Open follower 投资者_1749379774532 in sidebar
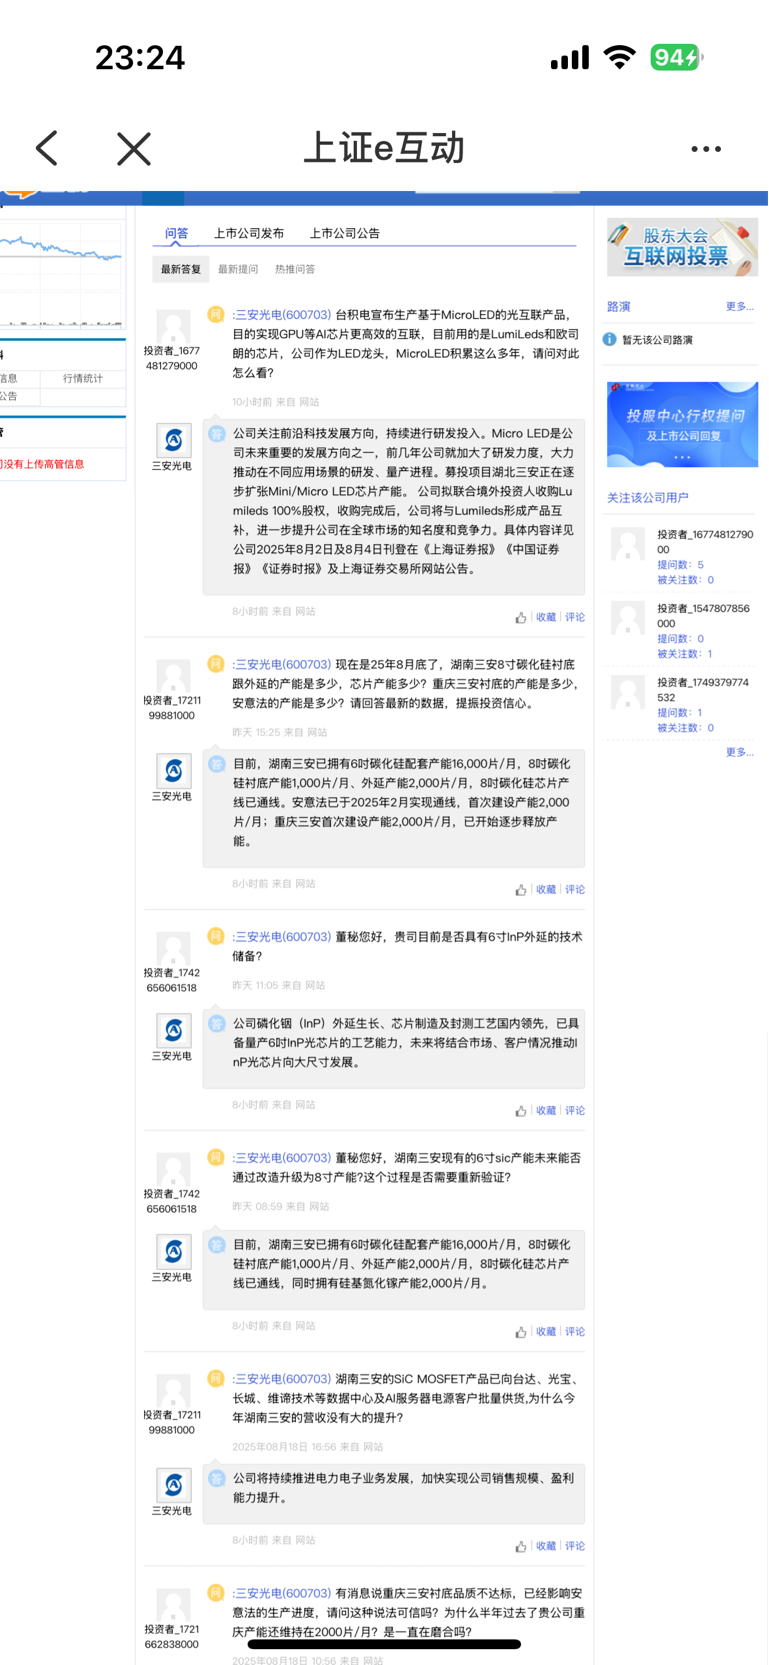This screenshot has height=1665, width=769. (703, 690)
